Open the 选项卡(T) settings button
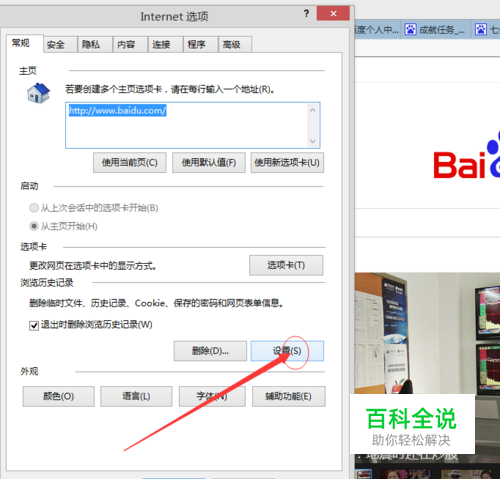 pos(286,265)
